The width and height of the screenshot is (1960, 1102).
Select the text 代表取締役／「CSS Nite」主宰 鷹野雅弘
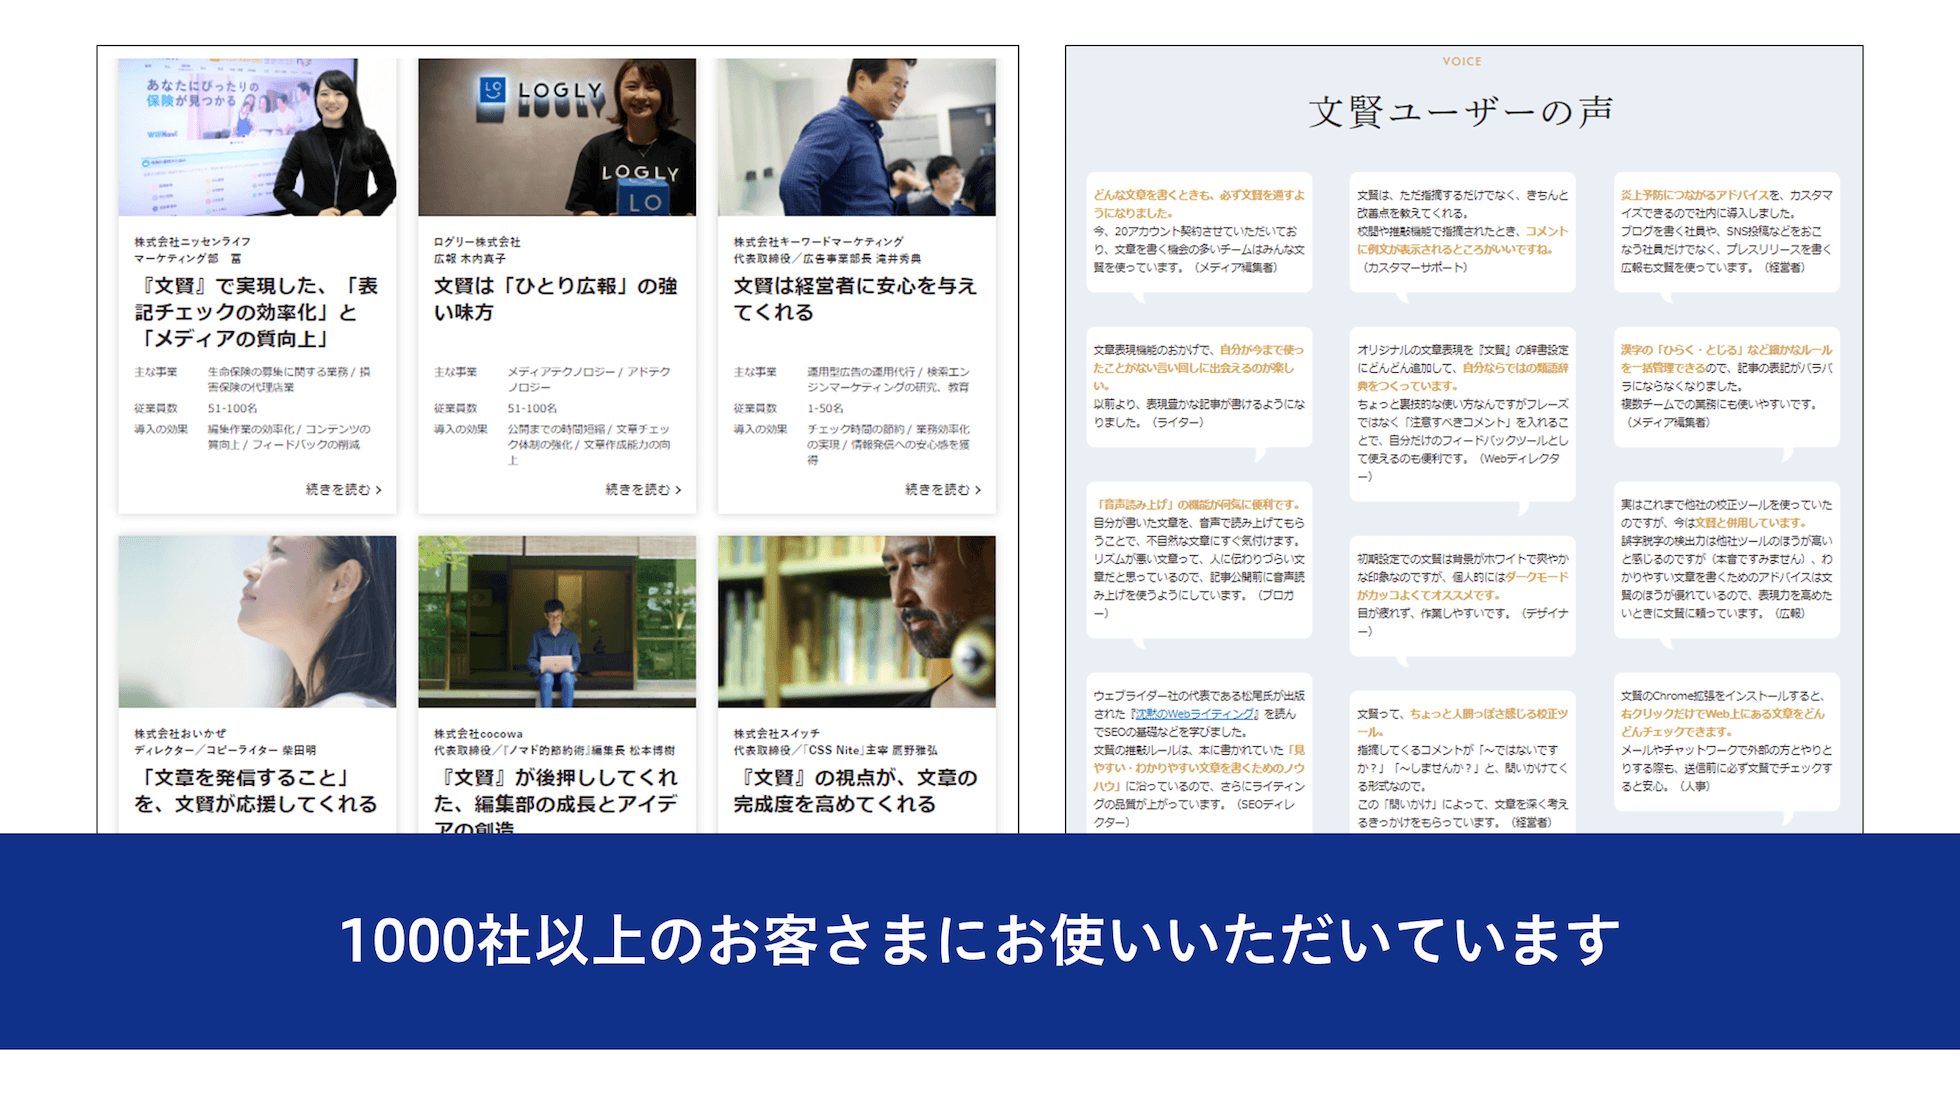click(835, 750)
